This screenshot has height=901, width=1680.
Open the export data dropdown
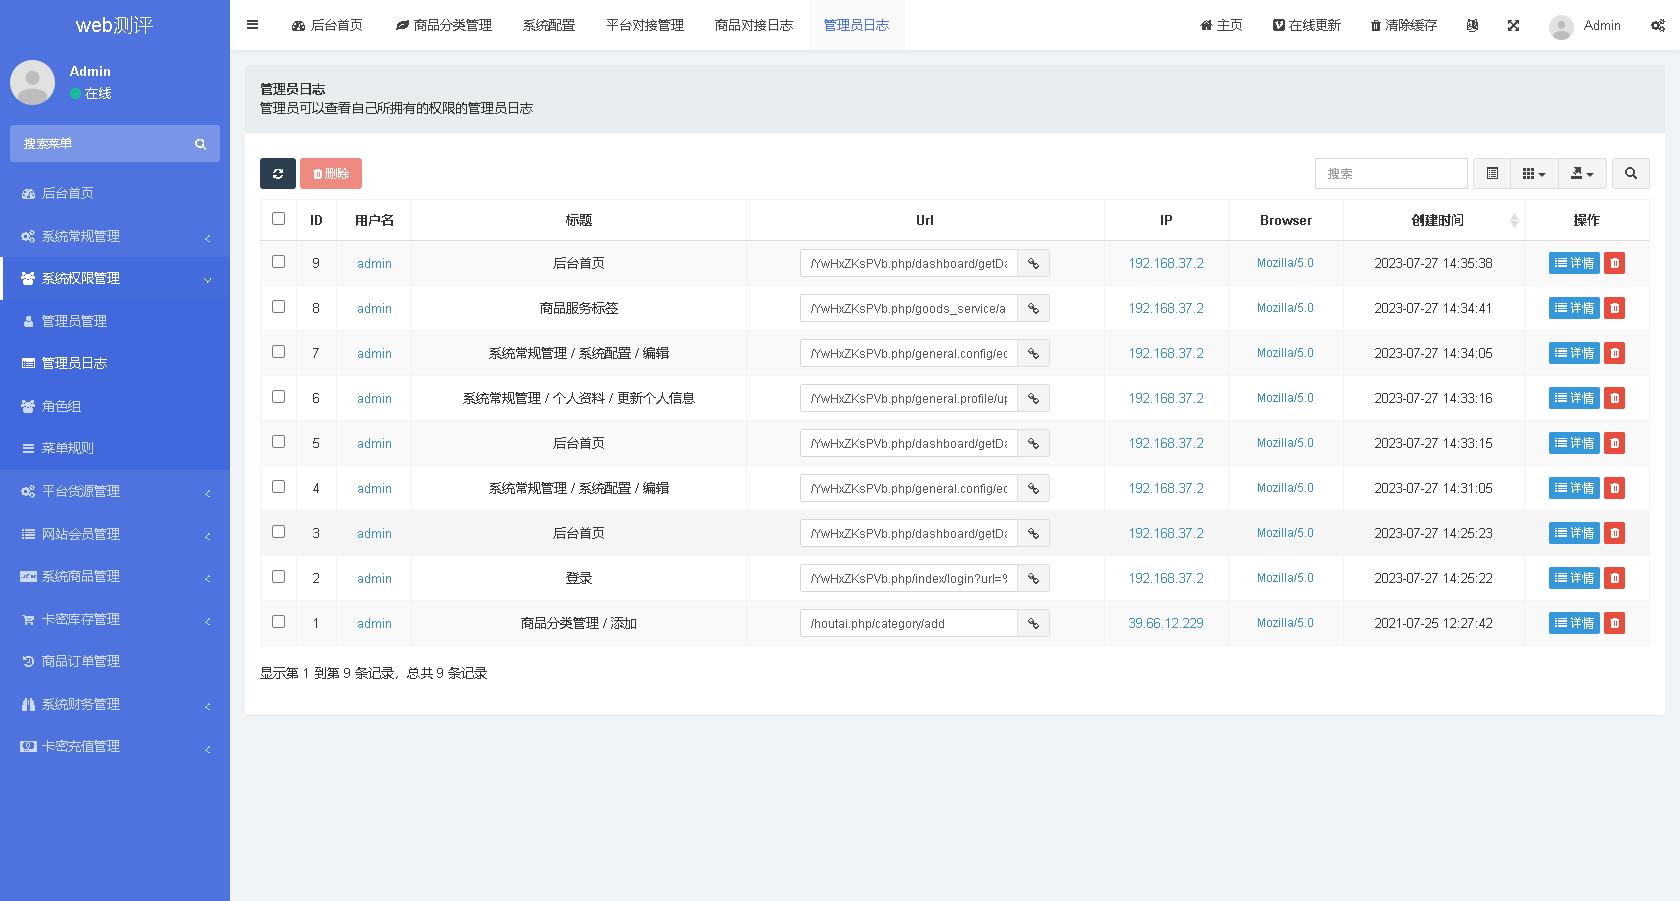coord(1582,173)
